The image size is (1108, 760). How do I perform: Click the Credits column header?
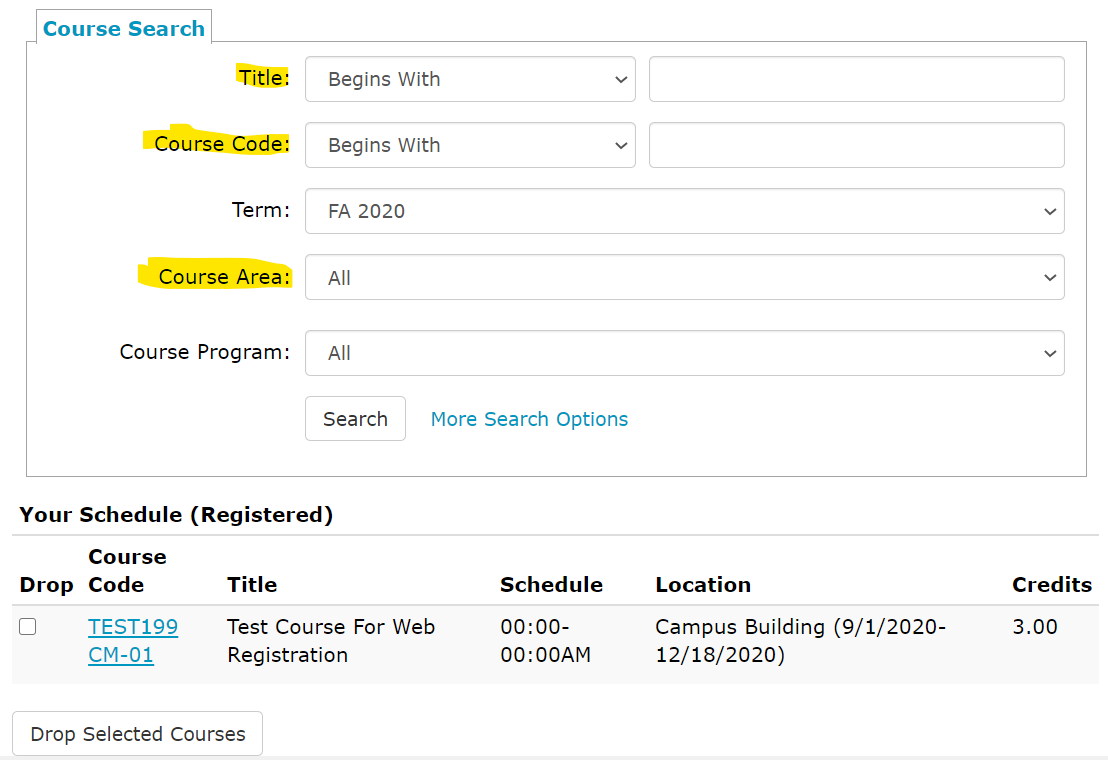coord(1052,585)
